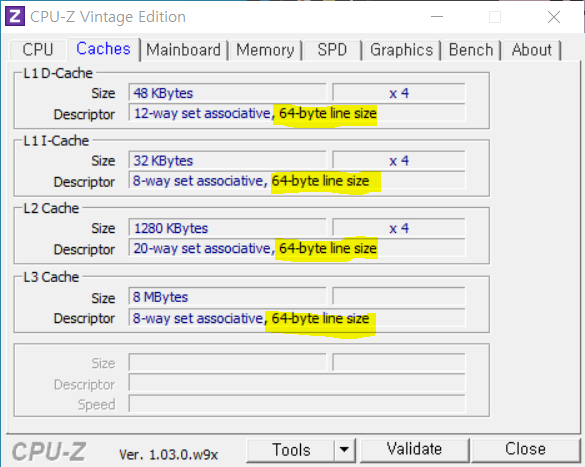Click L1 D-Cache size field 48 KBytes
The image size is (585, 467).
pyautogui.click(x=228, y=93)
